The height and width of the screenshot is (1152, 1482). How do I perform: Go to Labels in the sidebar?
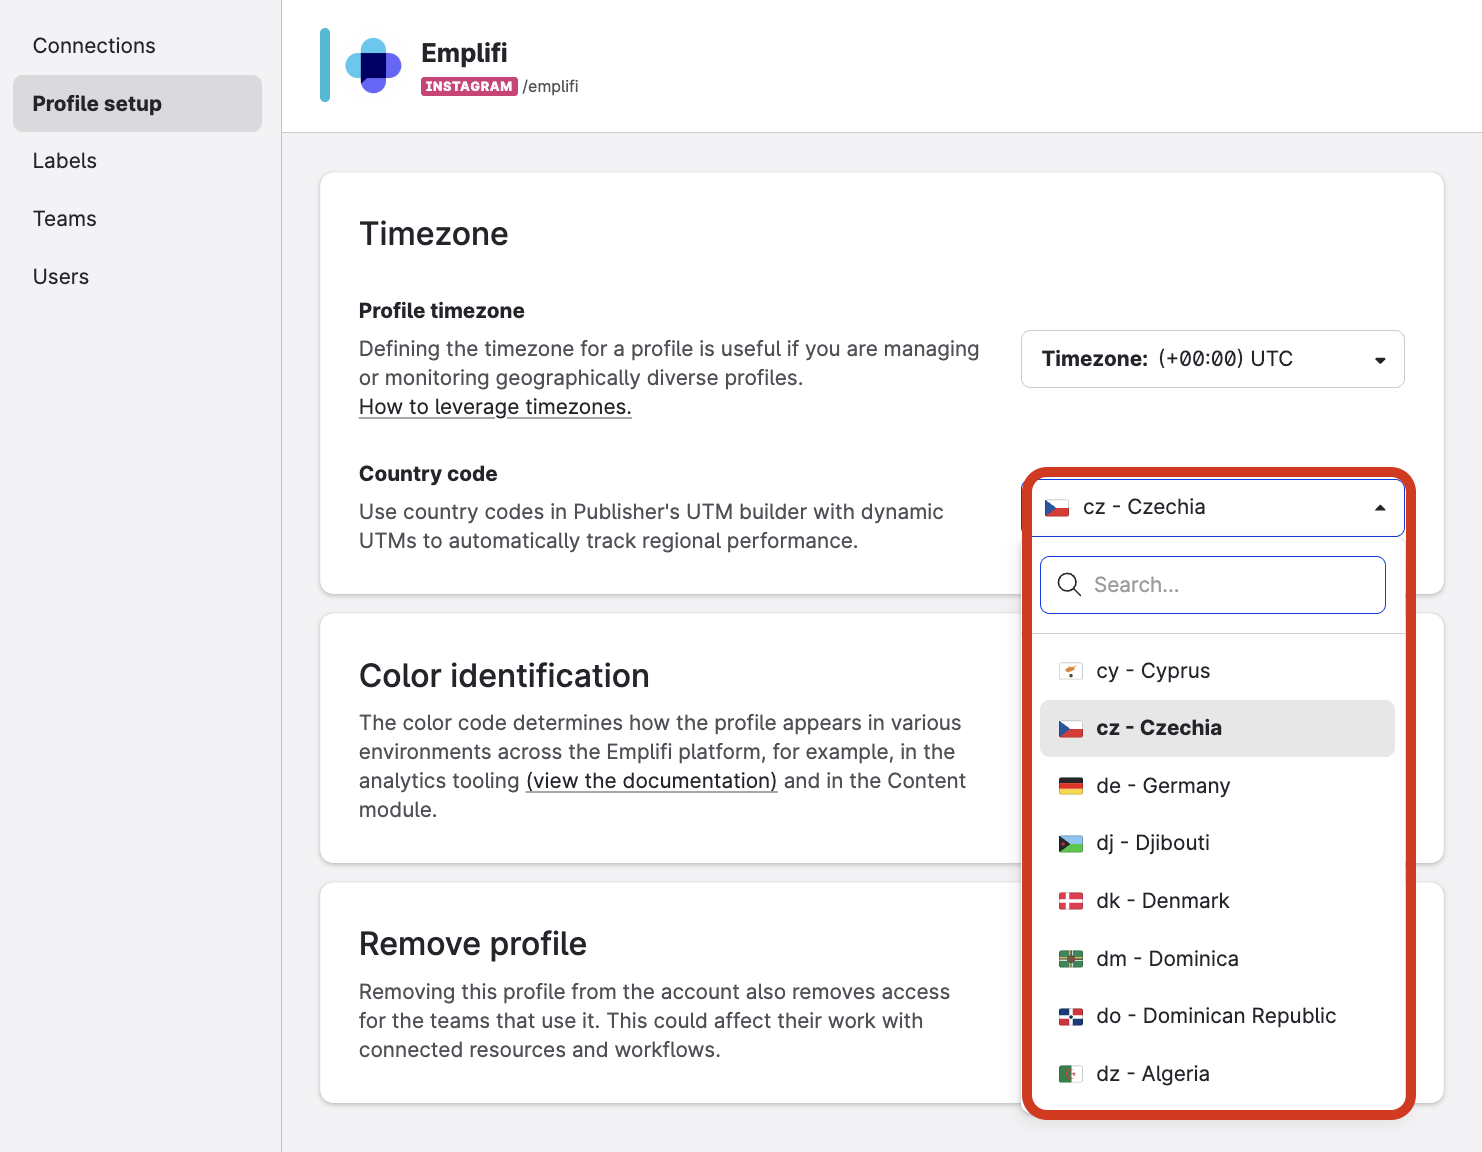pyautogui.click(x=65, y=161)
